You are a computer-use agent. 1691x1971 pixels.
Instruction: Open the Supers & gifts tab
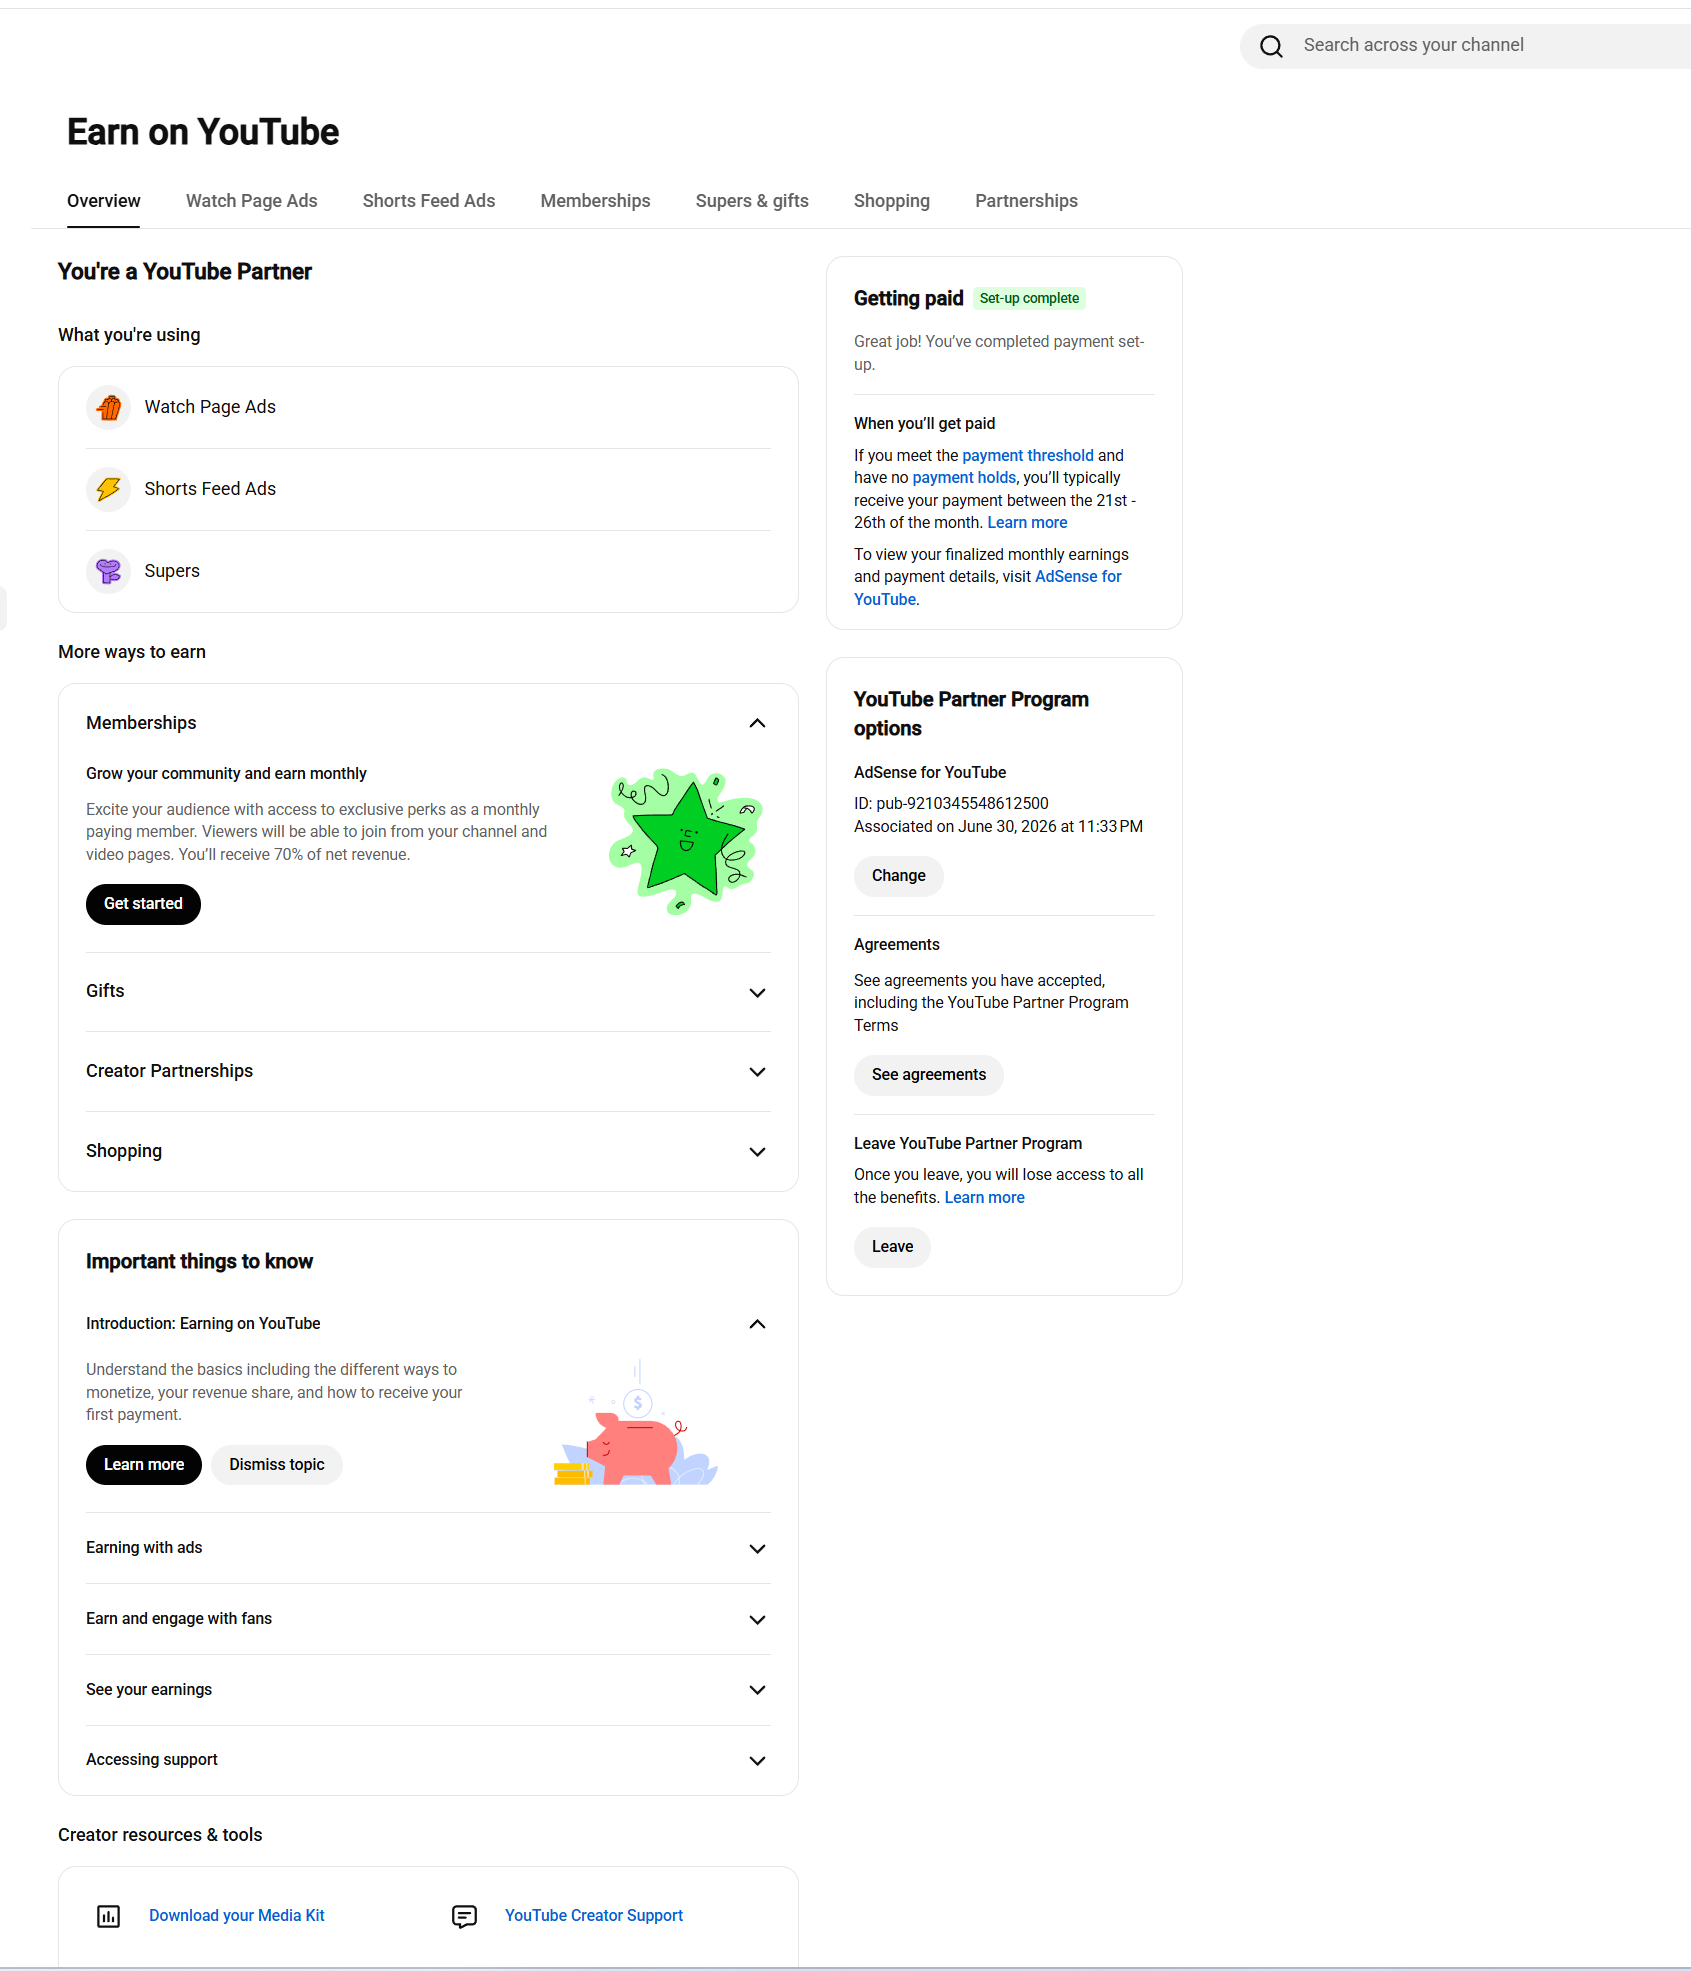point(752,201)
